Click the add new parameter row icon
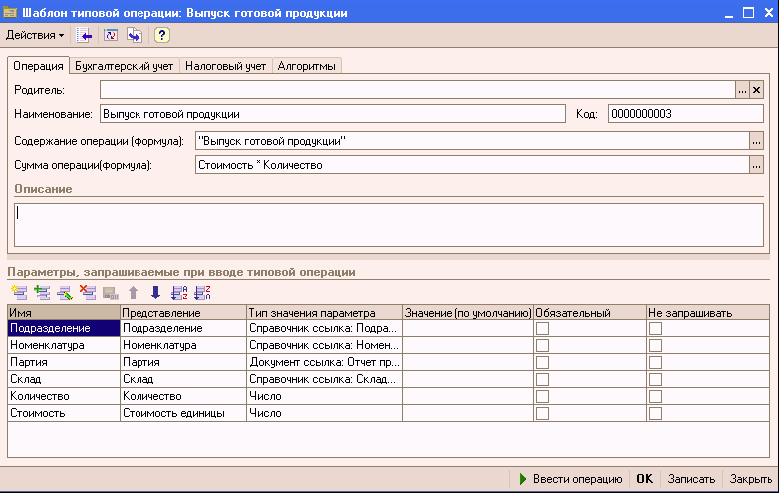The width and height of the screenshot is (779, 493). [x=16, y=293]
